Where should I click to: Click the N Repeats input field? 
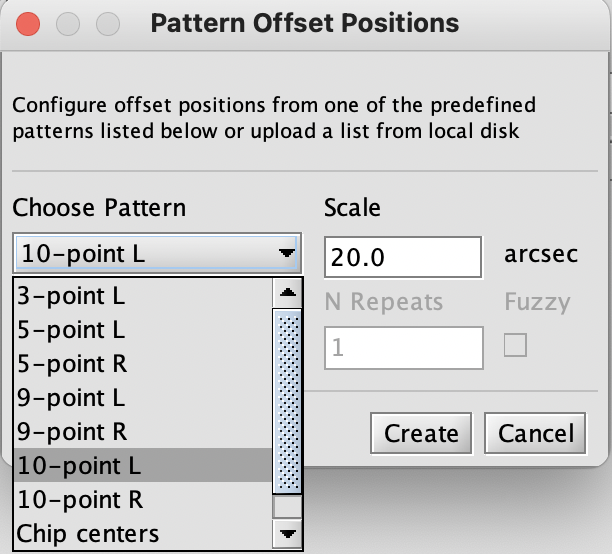pyautogui.click(x=404, y=348)
